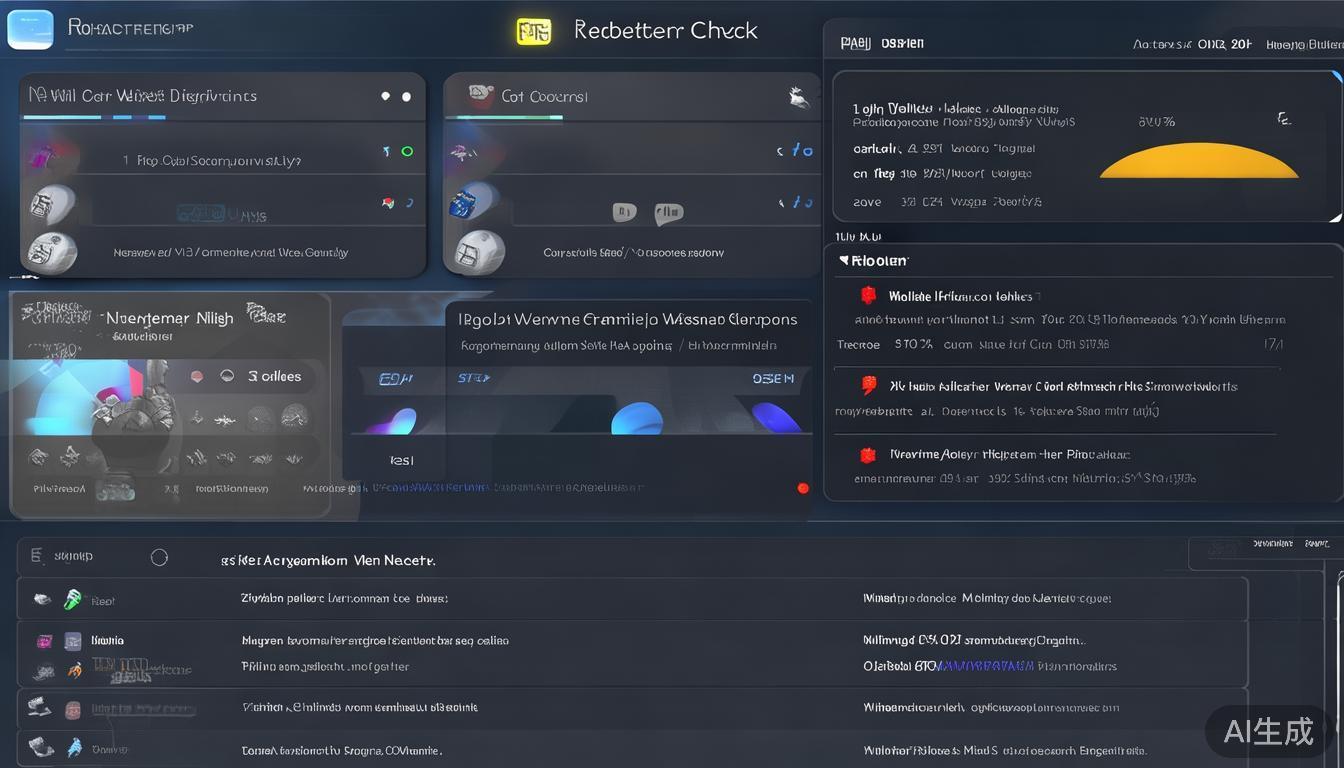Screen dimensions: 1344x768
Task: Click the pink square icon in bottom list
Action: 44,641
